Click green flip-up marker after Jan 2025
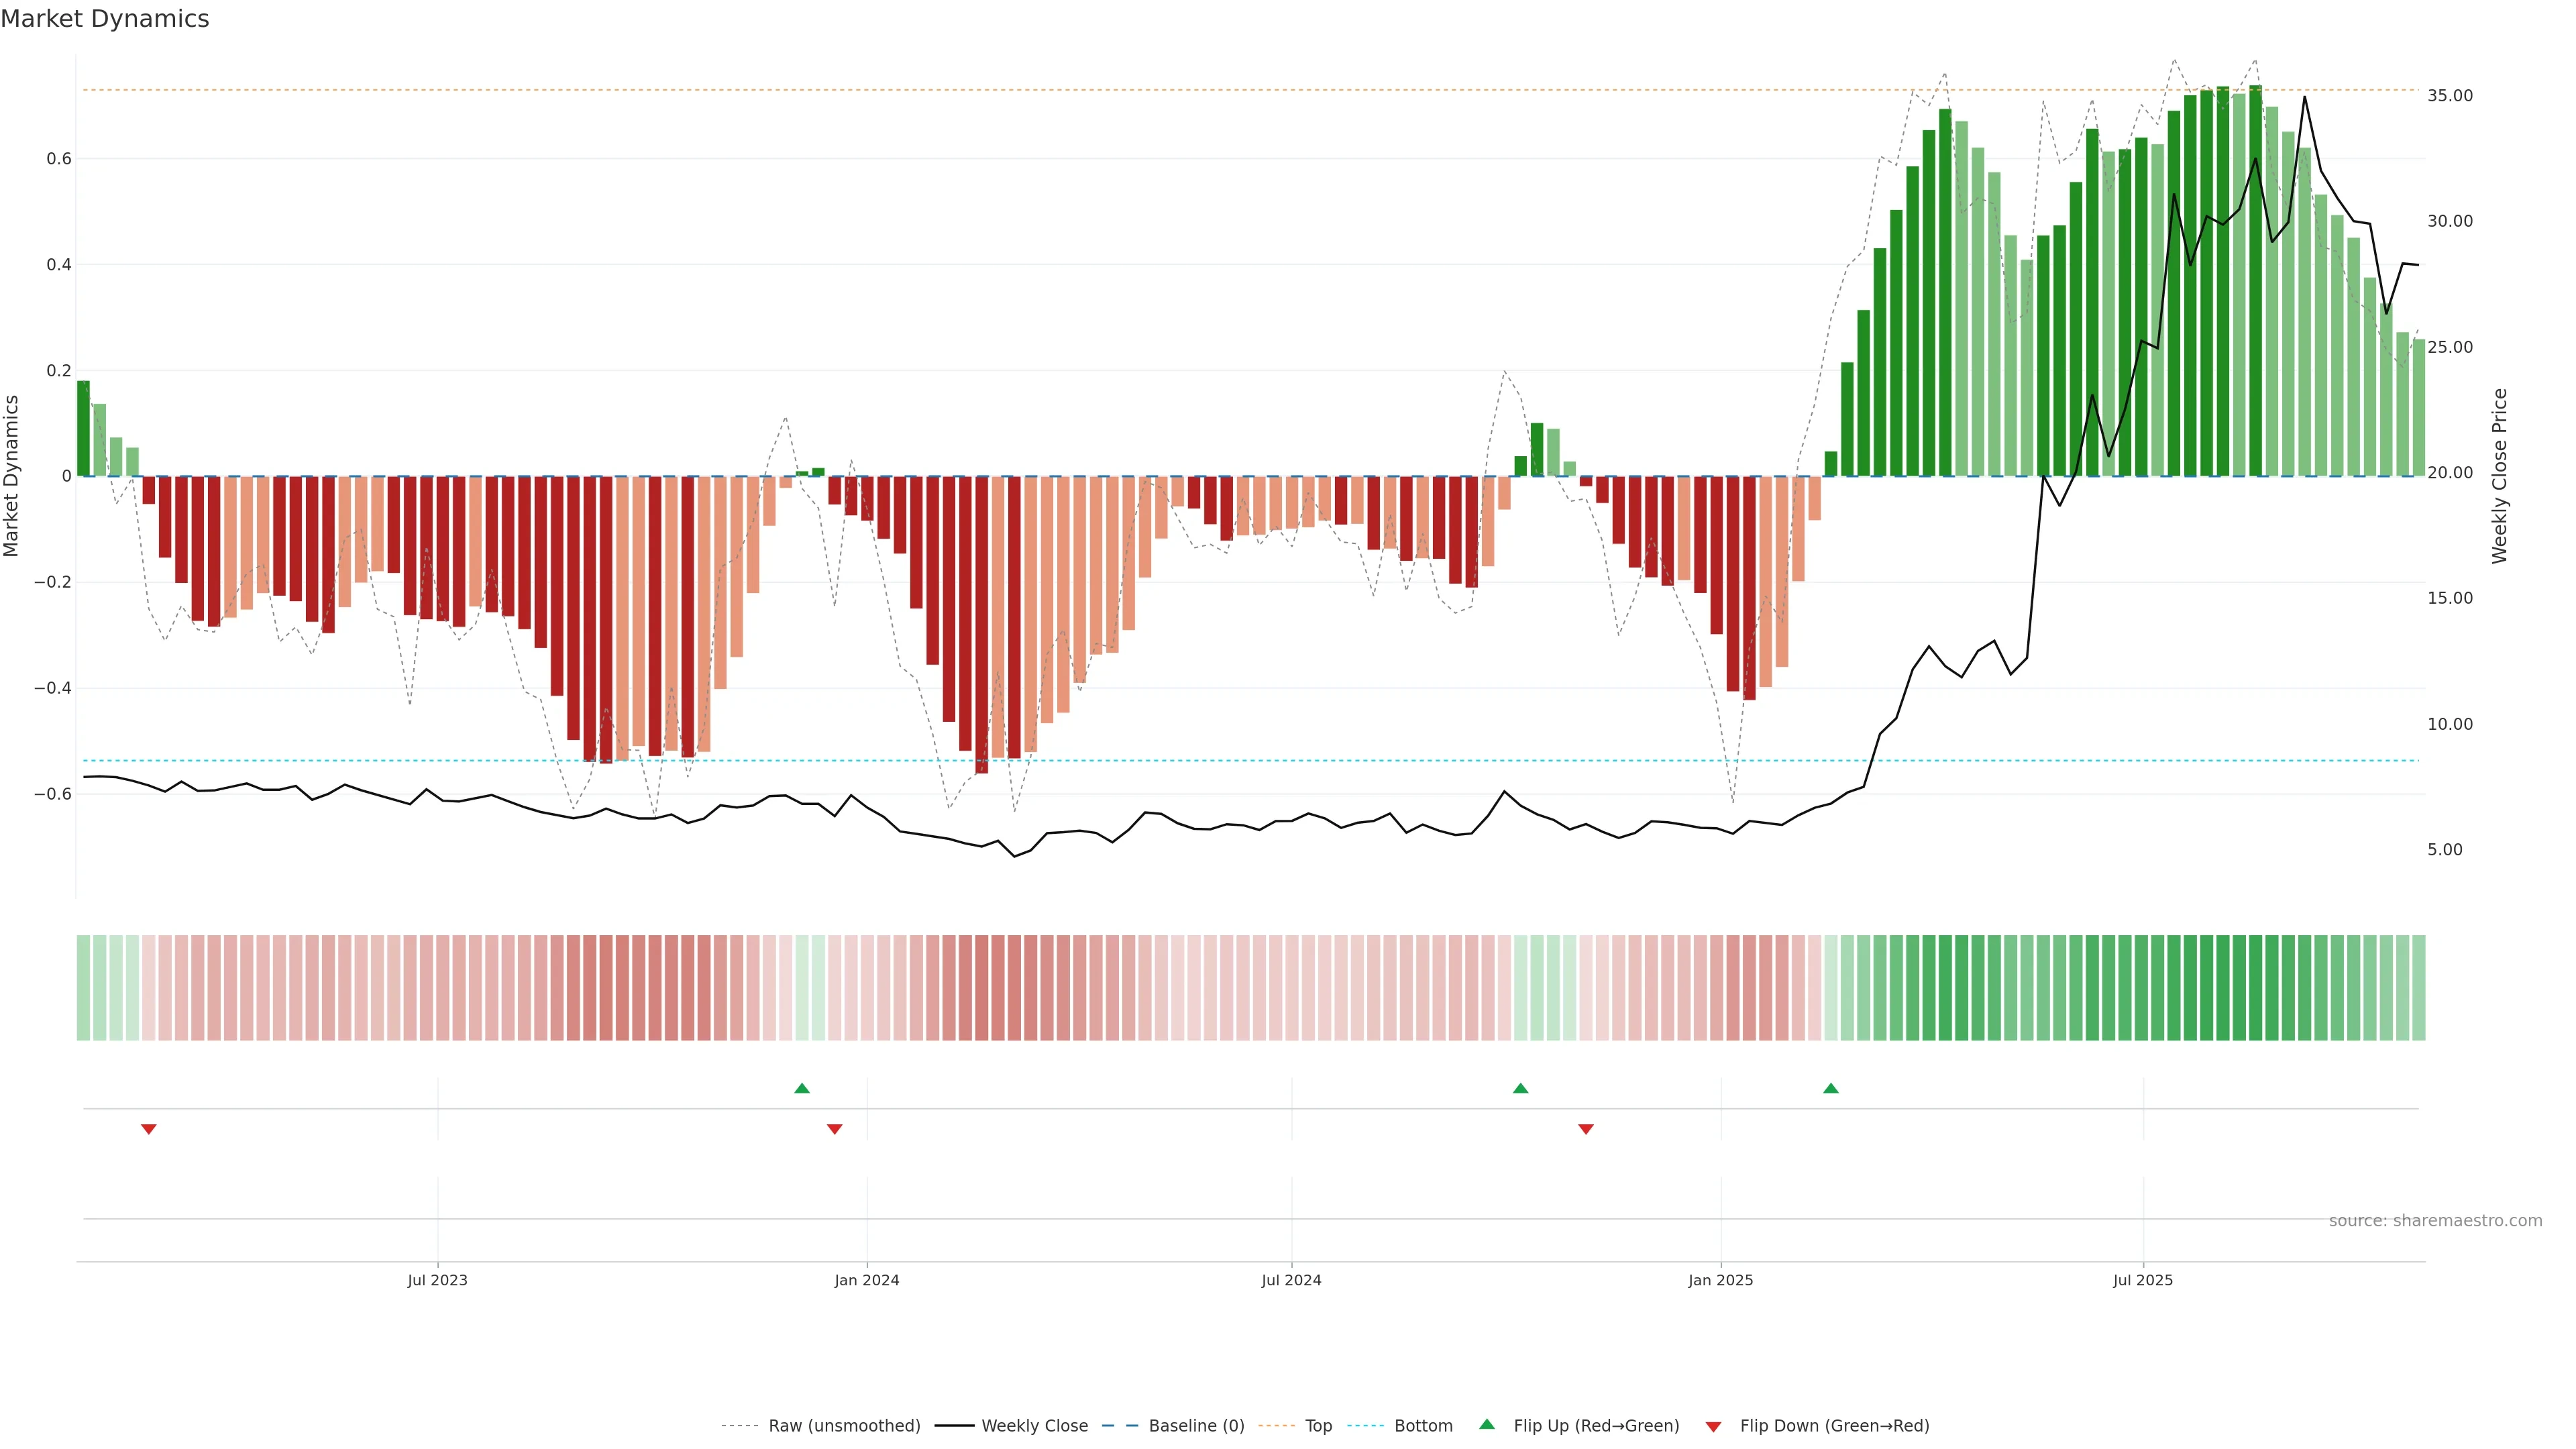Image resolution: width=2576 pixels, height=1449 pixels. tap(1831, 1088)
